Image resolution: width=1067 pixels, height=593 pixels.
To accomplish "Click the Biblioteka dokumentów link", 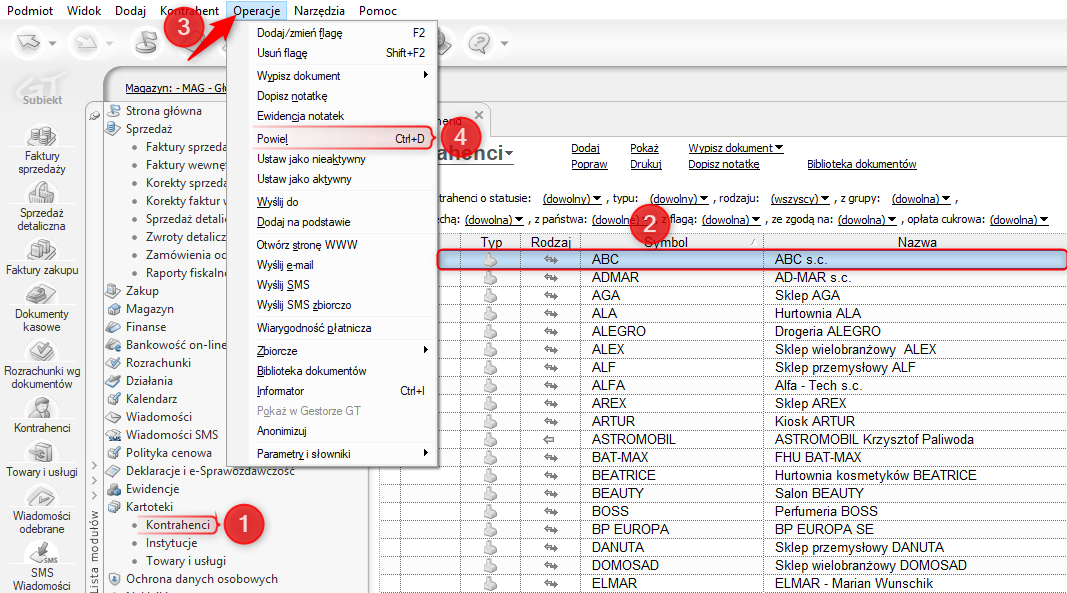I will 861,164.
